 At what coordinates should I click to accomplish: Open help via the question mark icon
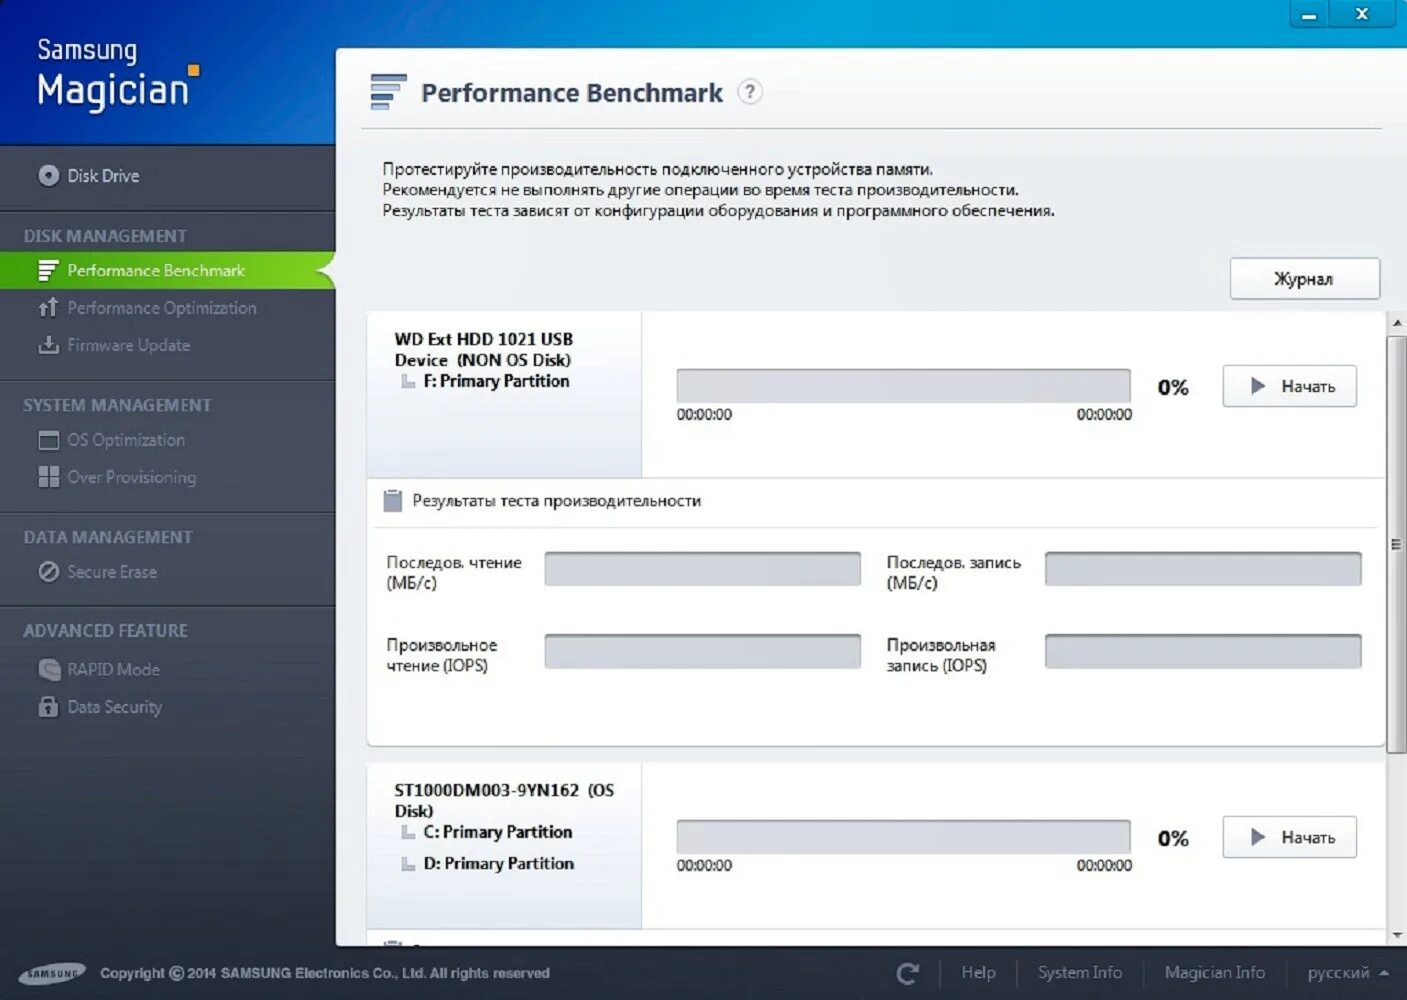(750, 92)
